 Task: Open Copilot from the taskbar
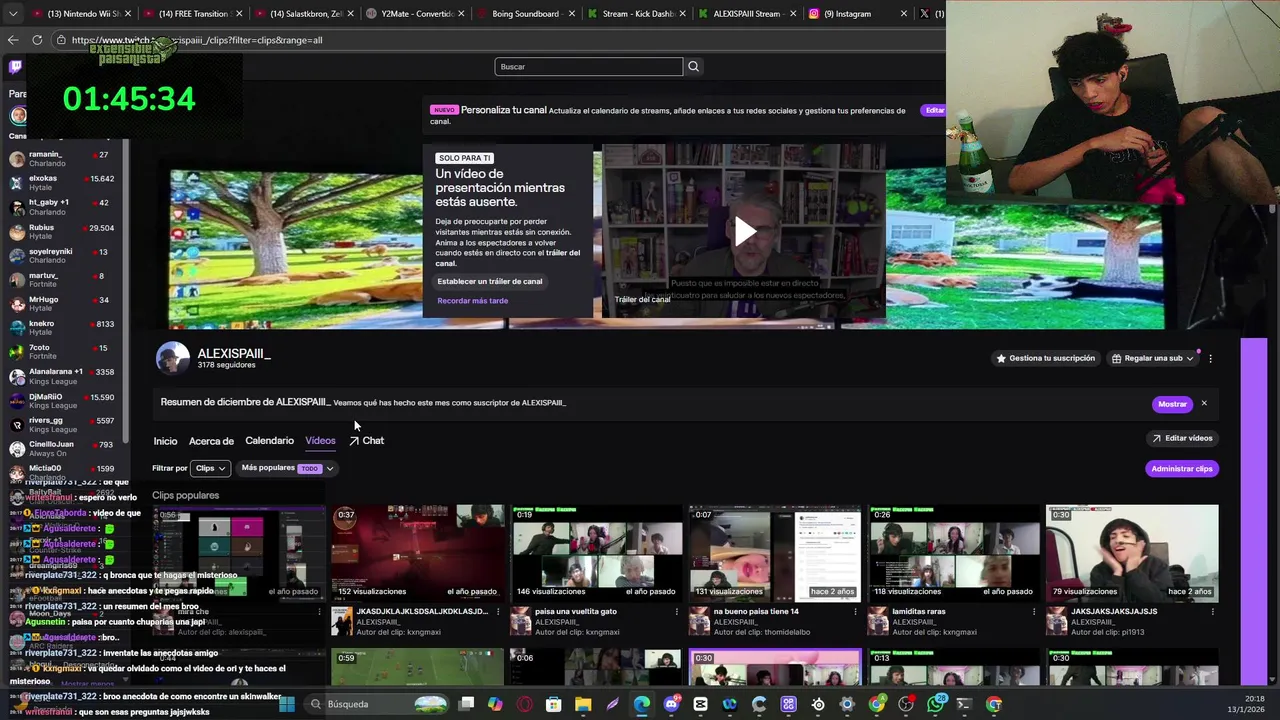[495, 704]
